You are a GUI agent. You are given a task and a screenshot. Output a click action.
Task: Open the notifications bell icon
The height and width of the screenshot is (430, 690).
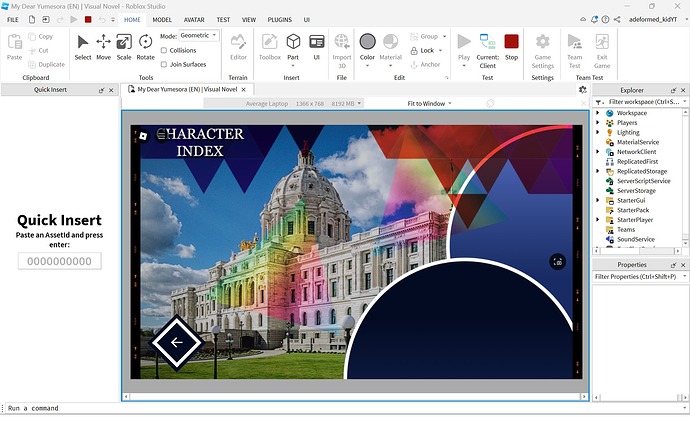click(x=595, y=19)
